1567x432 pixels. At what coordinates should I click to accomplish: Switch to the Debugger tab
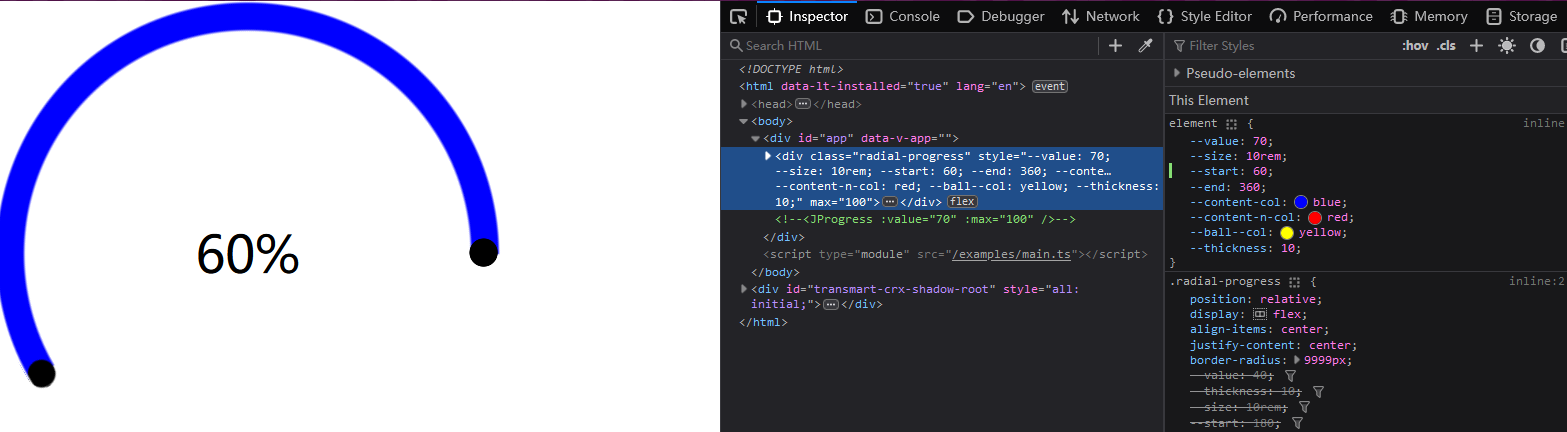tap(1001, 16)
